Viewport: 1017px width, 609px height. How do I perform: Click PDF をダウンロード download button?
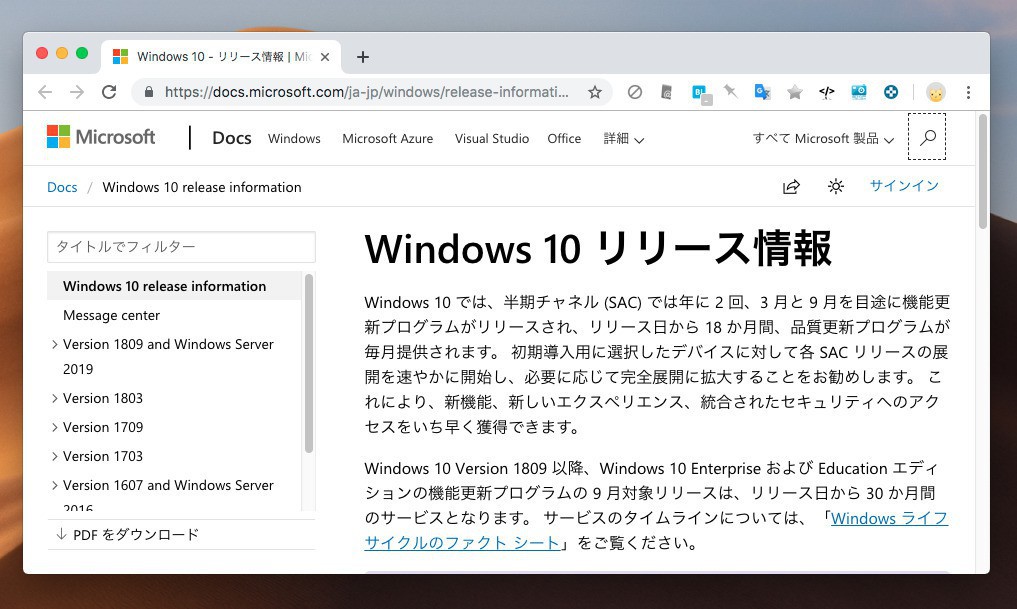pyautogui.click(x=128, y=534)
